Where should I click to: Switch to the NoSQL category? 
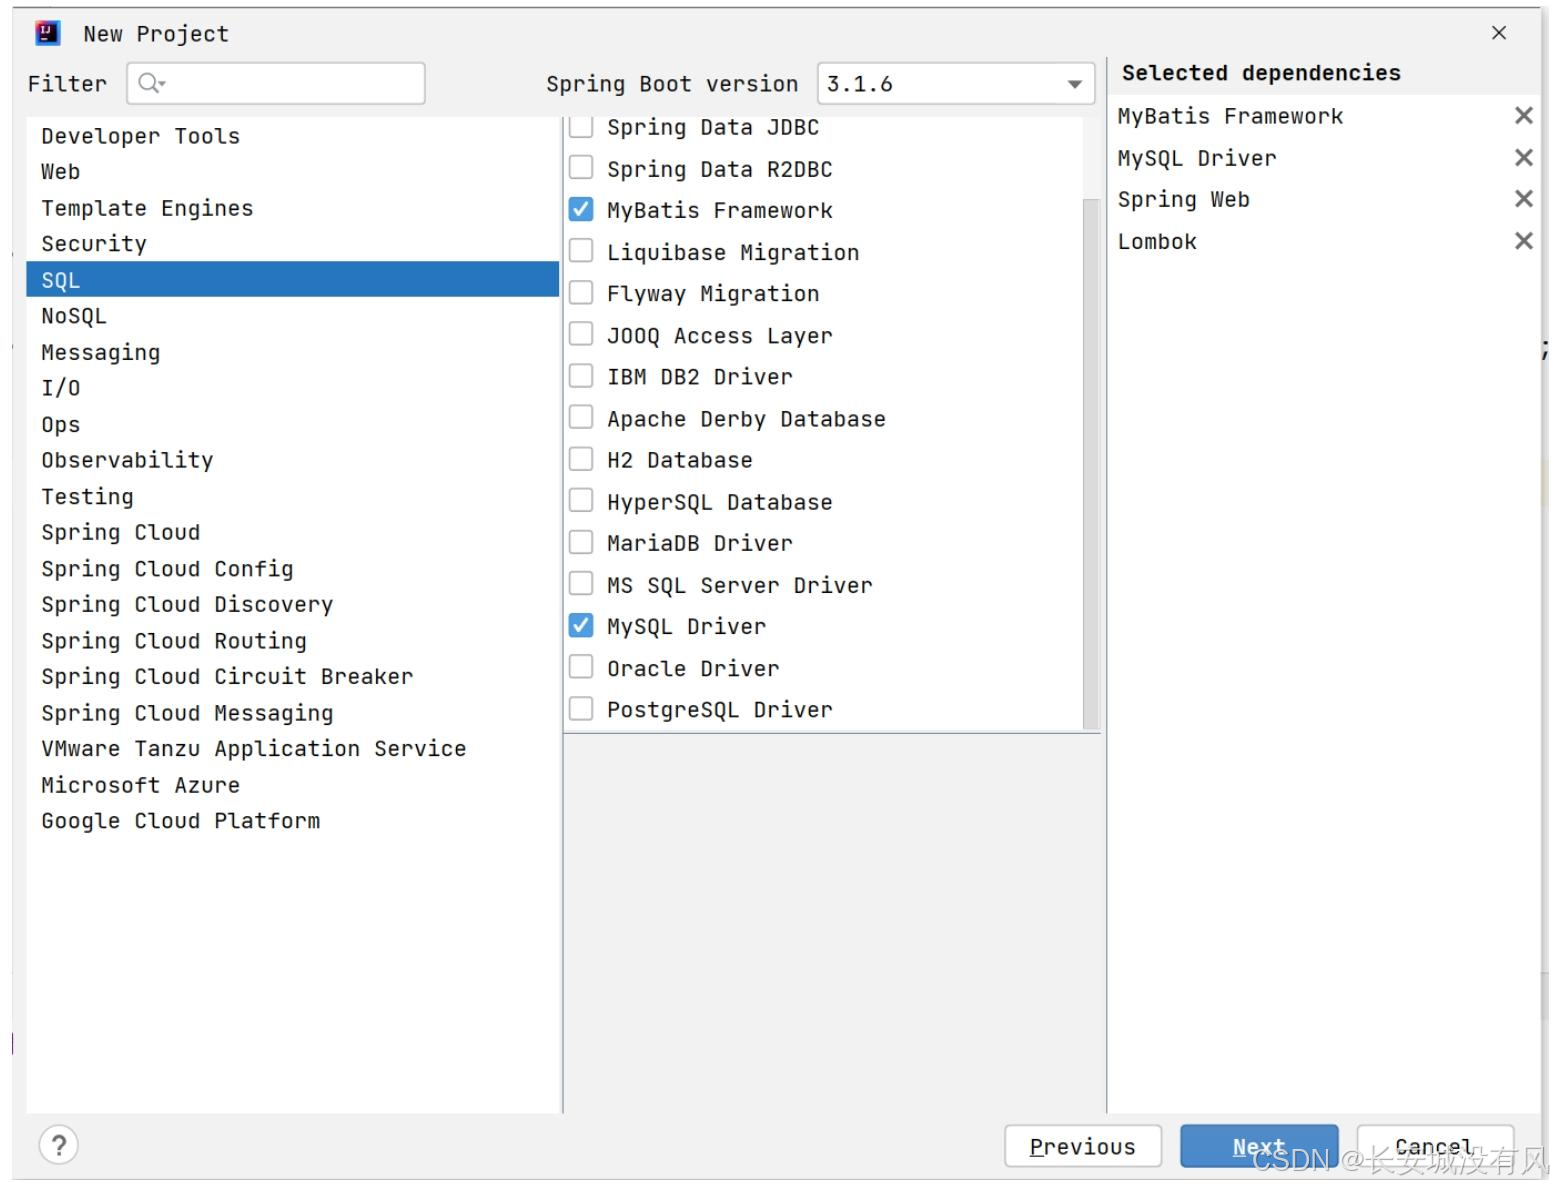[x=292, y=316]
